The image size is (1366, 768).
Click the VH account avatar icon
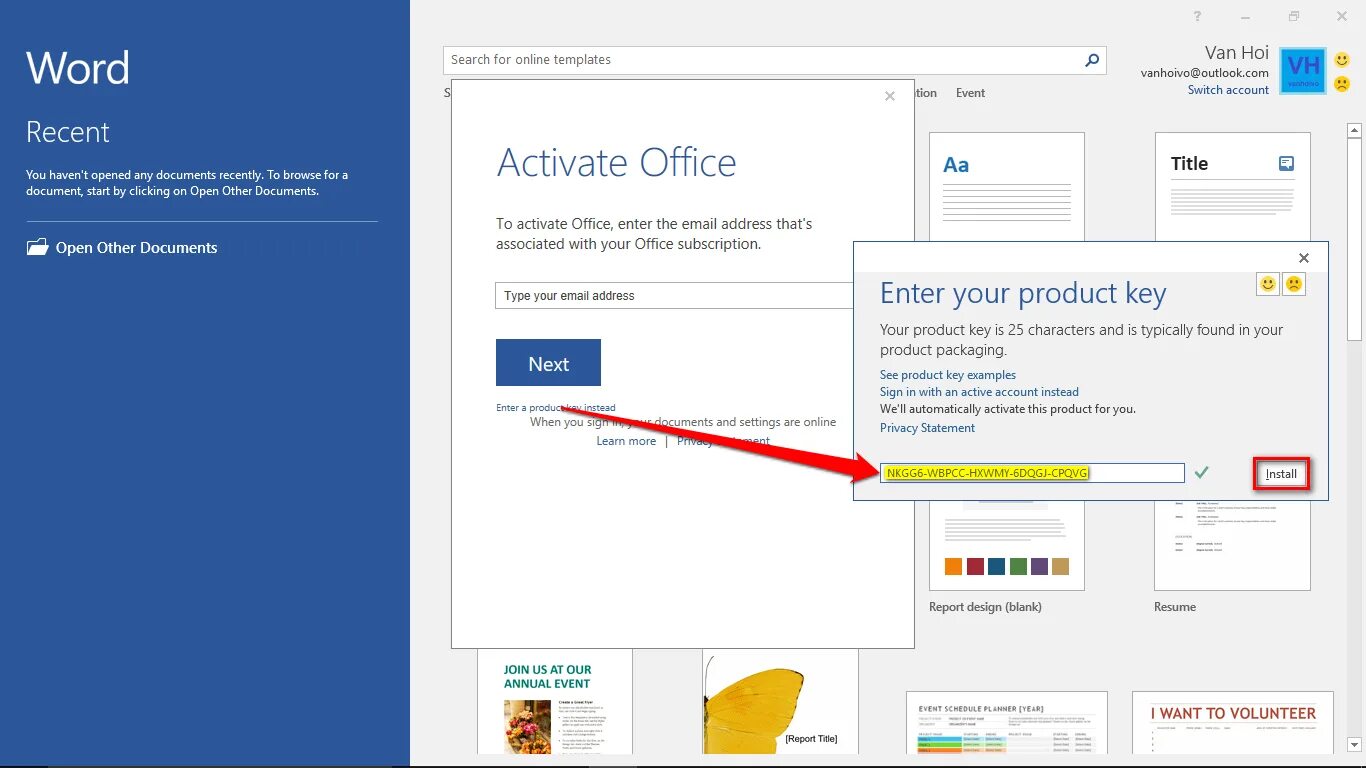[1302, 70]
